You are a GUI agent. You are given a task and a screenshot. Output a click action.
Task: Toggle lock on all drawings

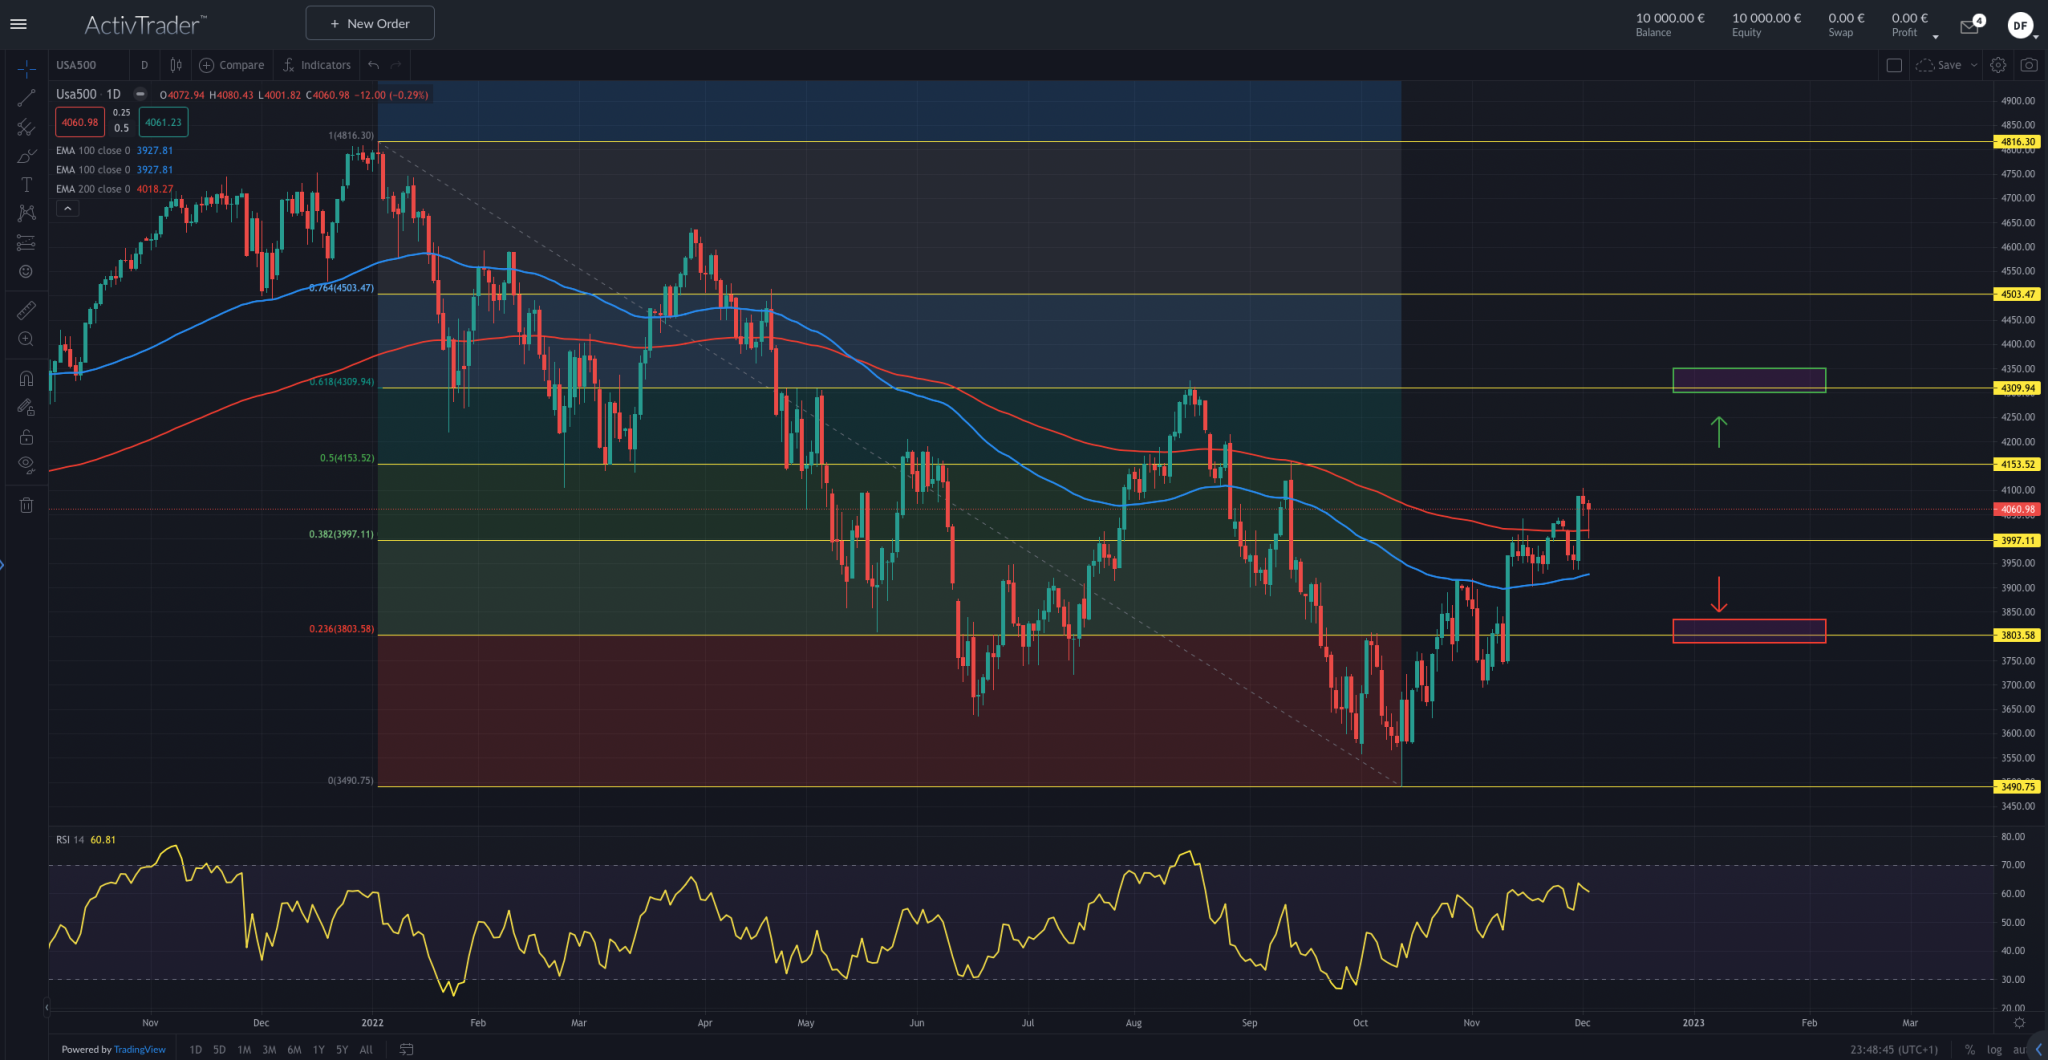tap(26, 437)
